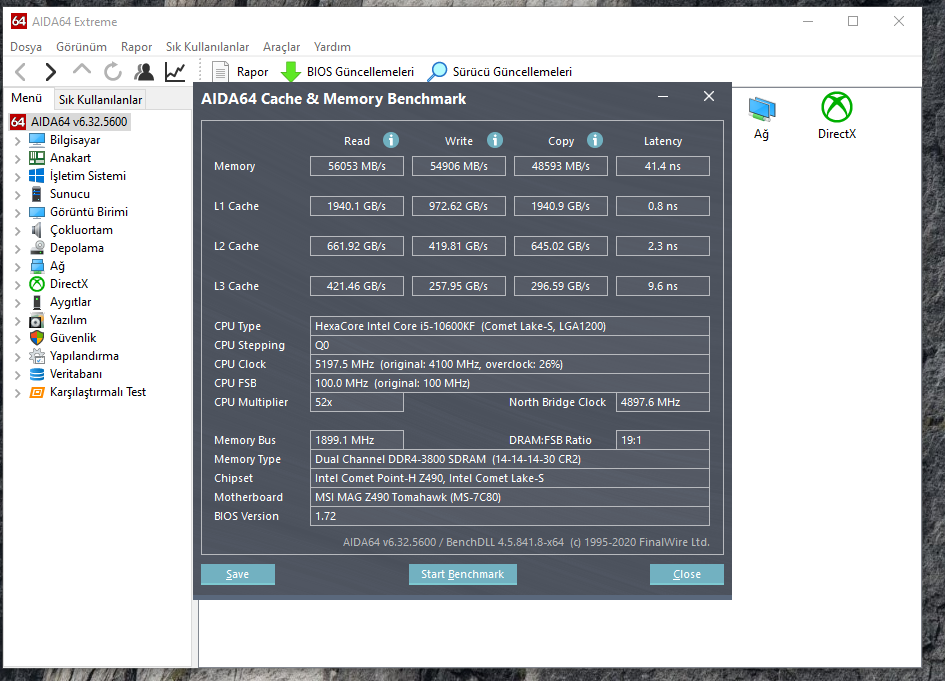Click the up-level arrow toolbar icon

click(x=82, y=70)
